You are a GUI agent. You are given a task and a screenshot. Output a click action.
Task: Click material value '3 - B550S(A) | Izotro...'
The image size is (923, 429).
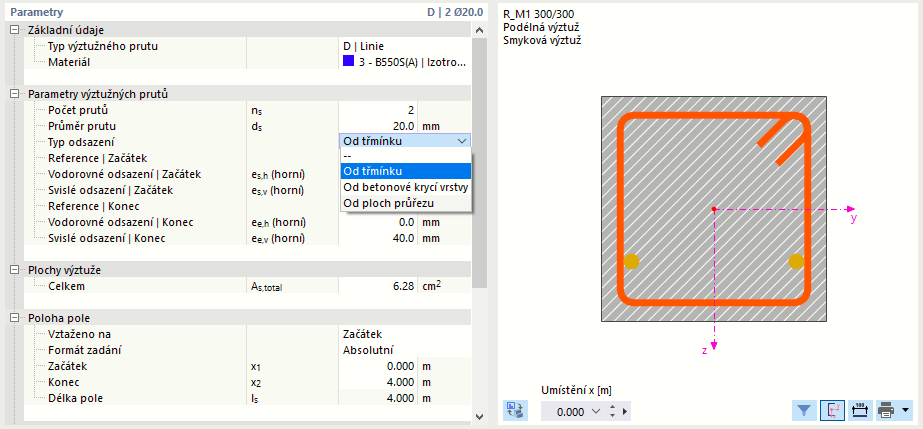[x=412, y=62]
